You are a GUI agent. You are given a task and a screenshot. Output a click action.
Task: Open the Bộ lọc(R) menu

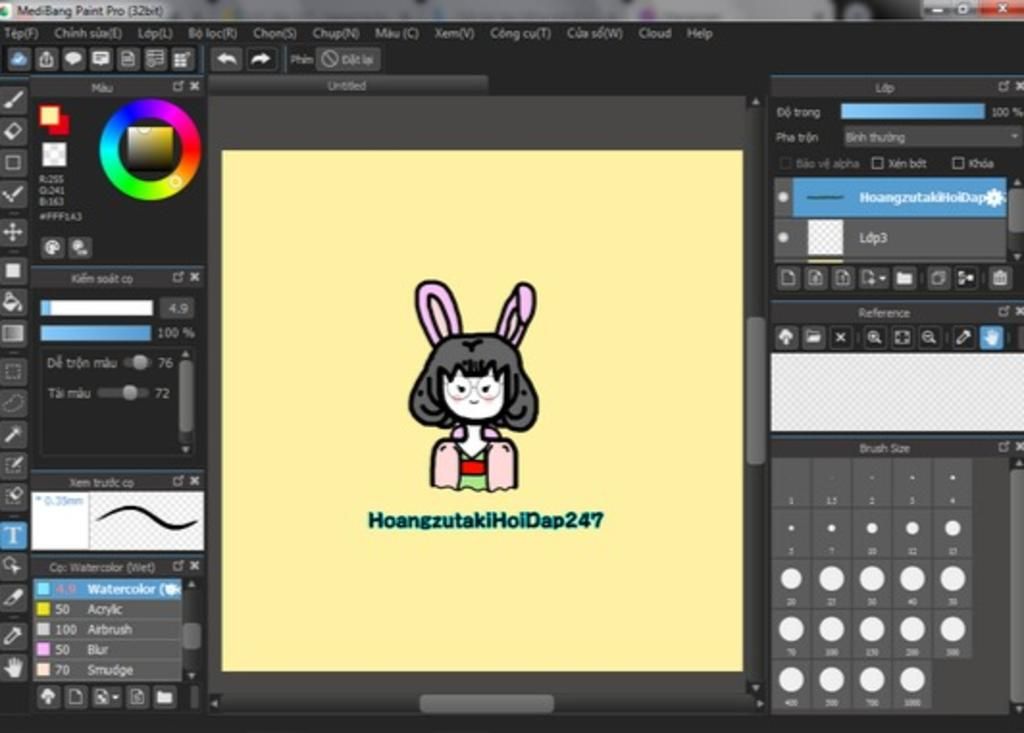pos(212,33)
